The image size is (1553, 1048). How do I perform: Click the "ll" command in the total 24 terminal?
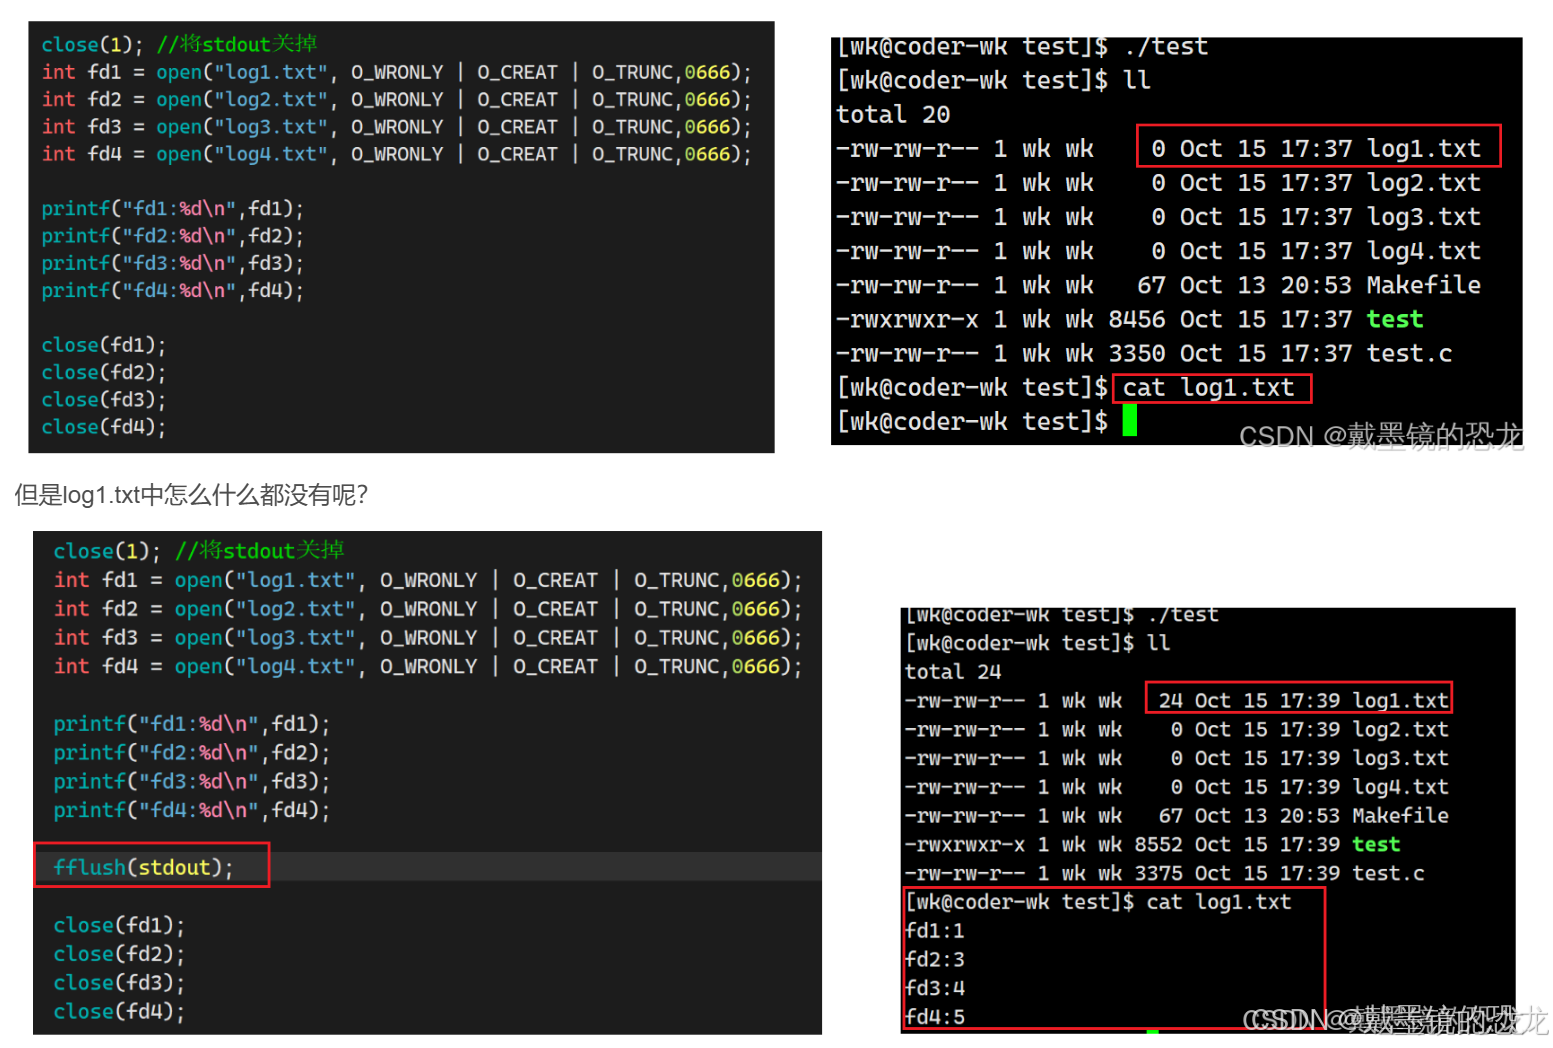(x=1158, y=643)
